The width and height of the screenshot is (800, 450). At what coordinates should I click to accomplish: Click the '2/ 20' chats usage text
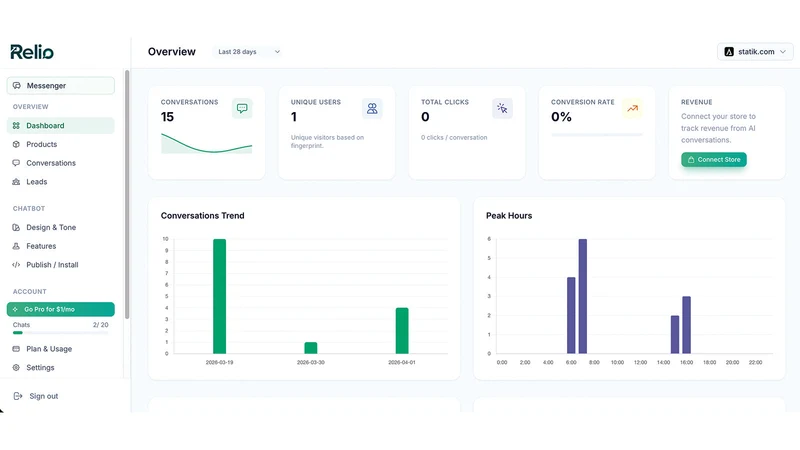(x=101, y=324)
